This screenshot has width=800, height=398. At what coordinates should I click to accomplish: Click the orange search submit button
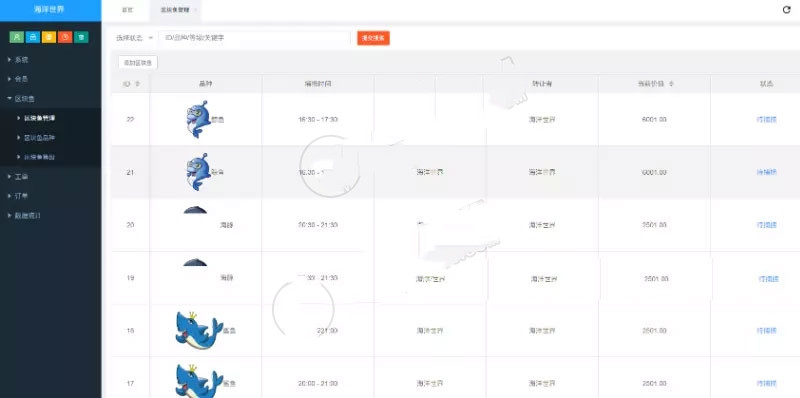373,38
